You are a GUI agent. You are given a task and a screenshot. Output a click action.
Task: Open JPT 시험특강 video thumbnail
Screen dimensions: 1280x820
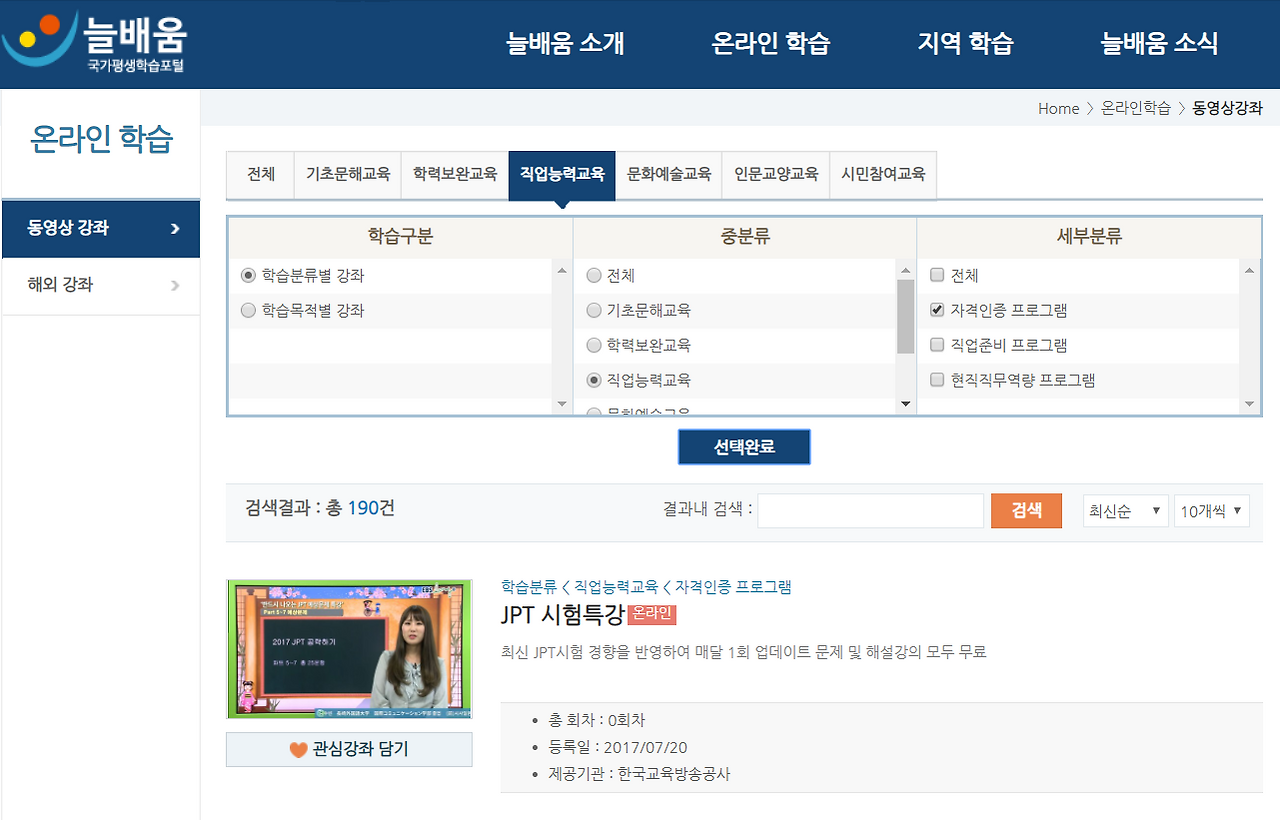349,648
